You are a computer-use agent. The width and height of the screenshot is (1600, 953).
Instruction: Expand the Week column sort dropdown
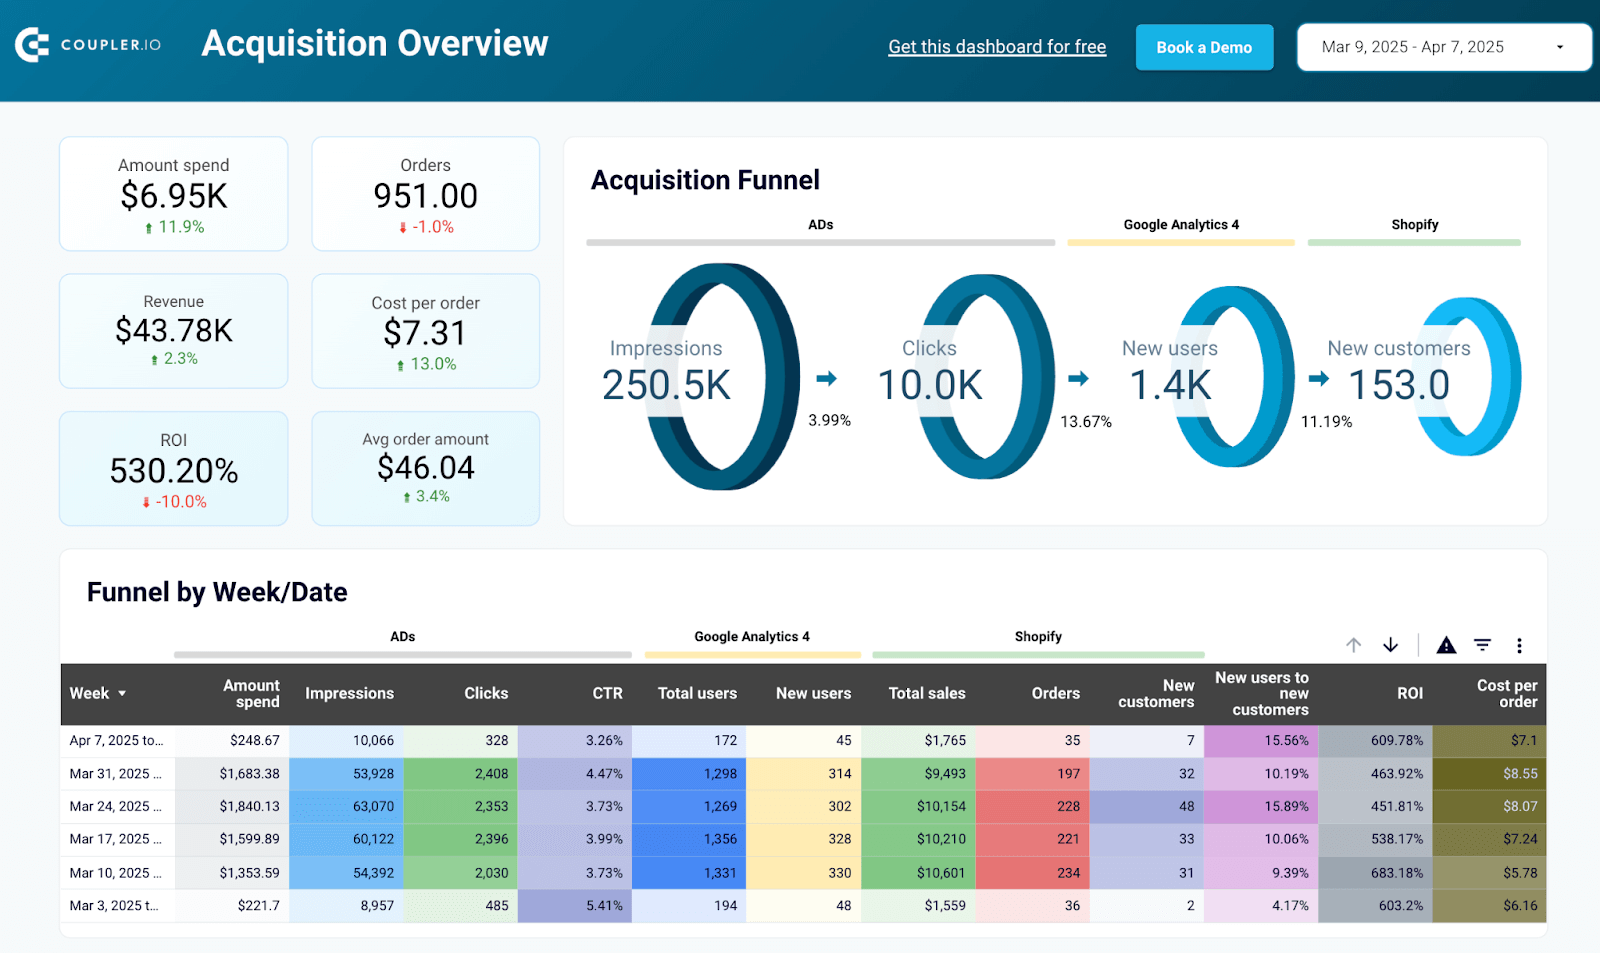click(x=124, y=693)
